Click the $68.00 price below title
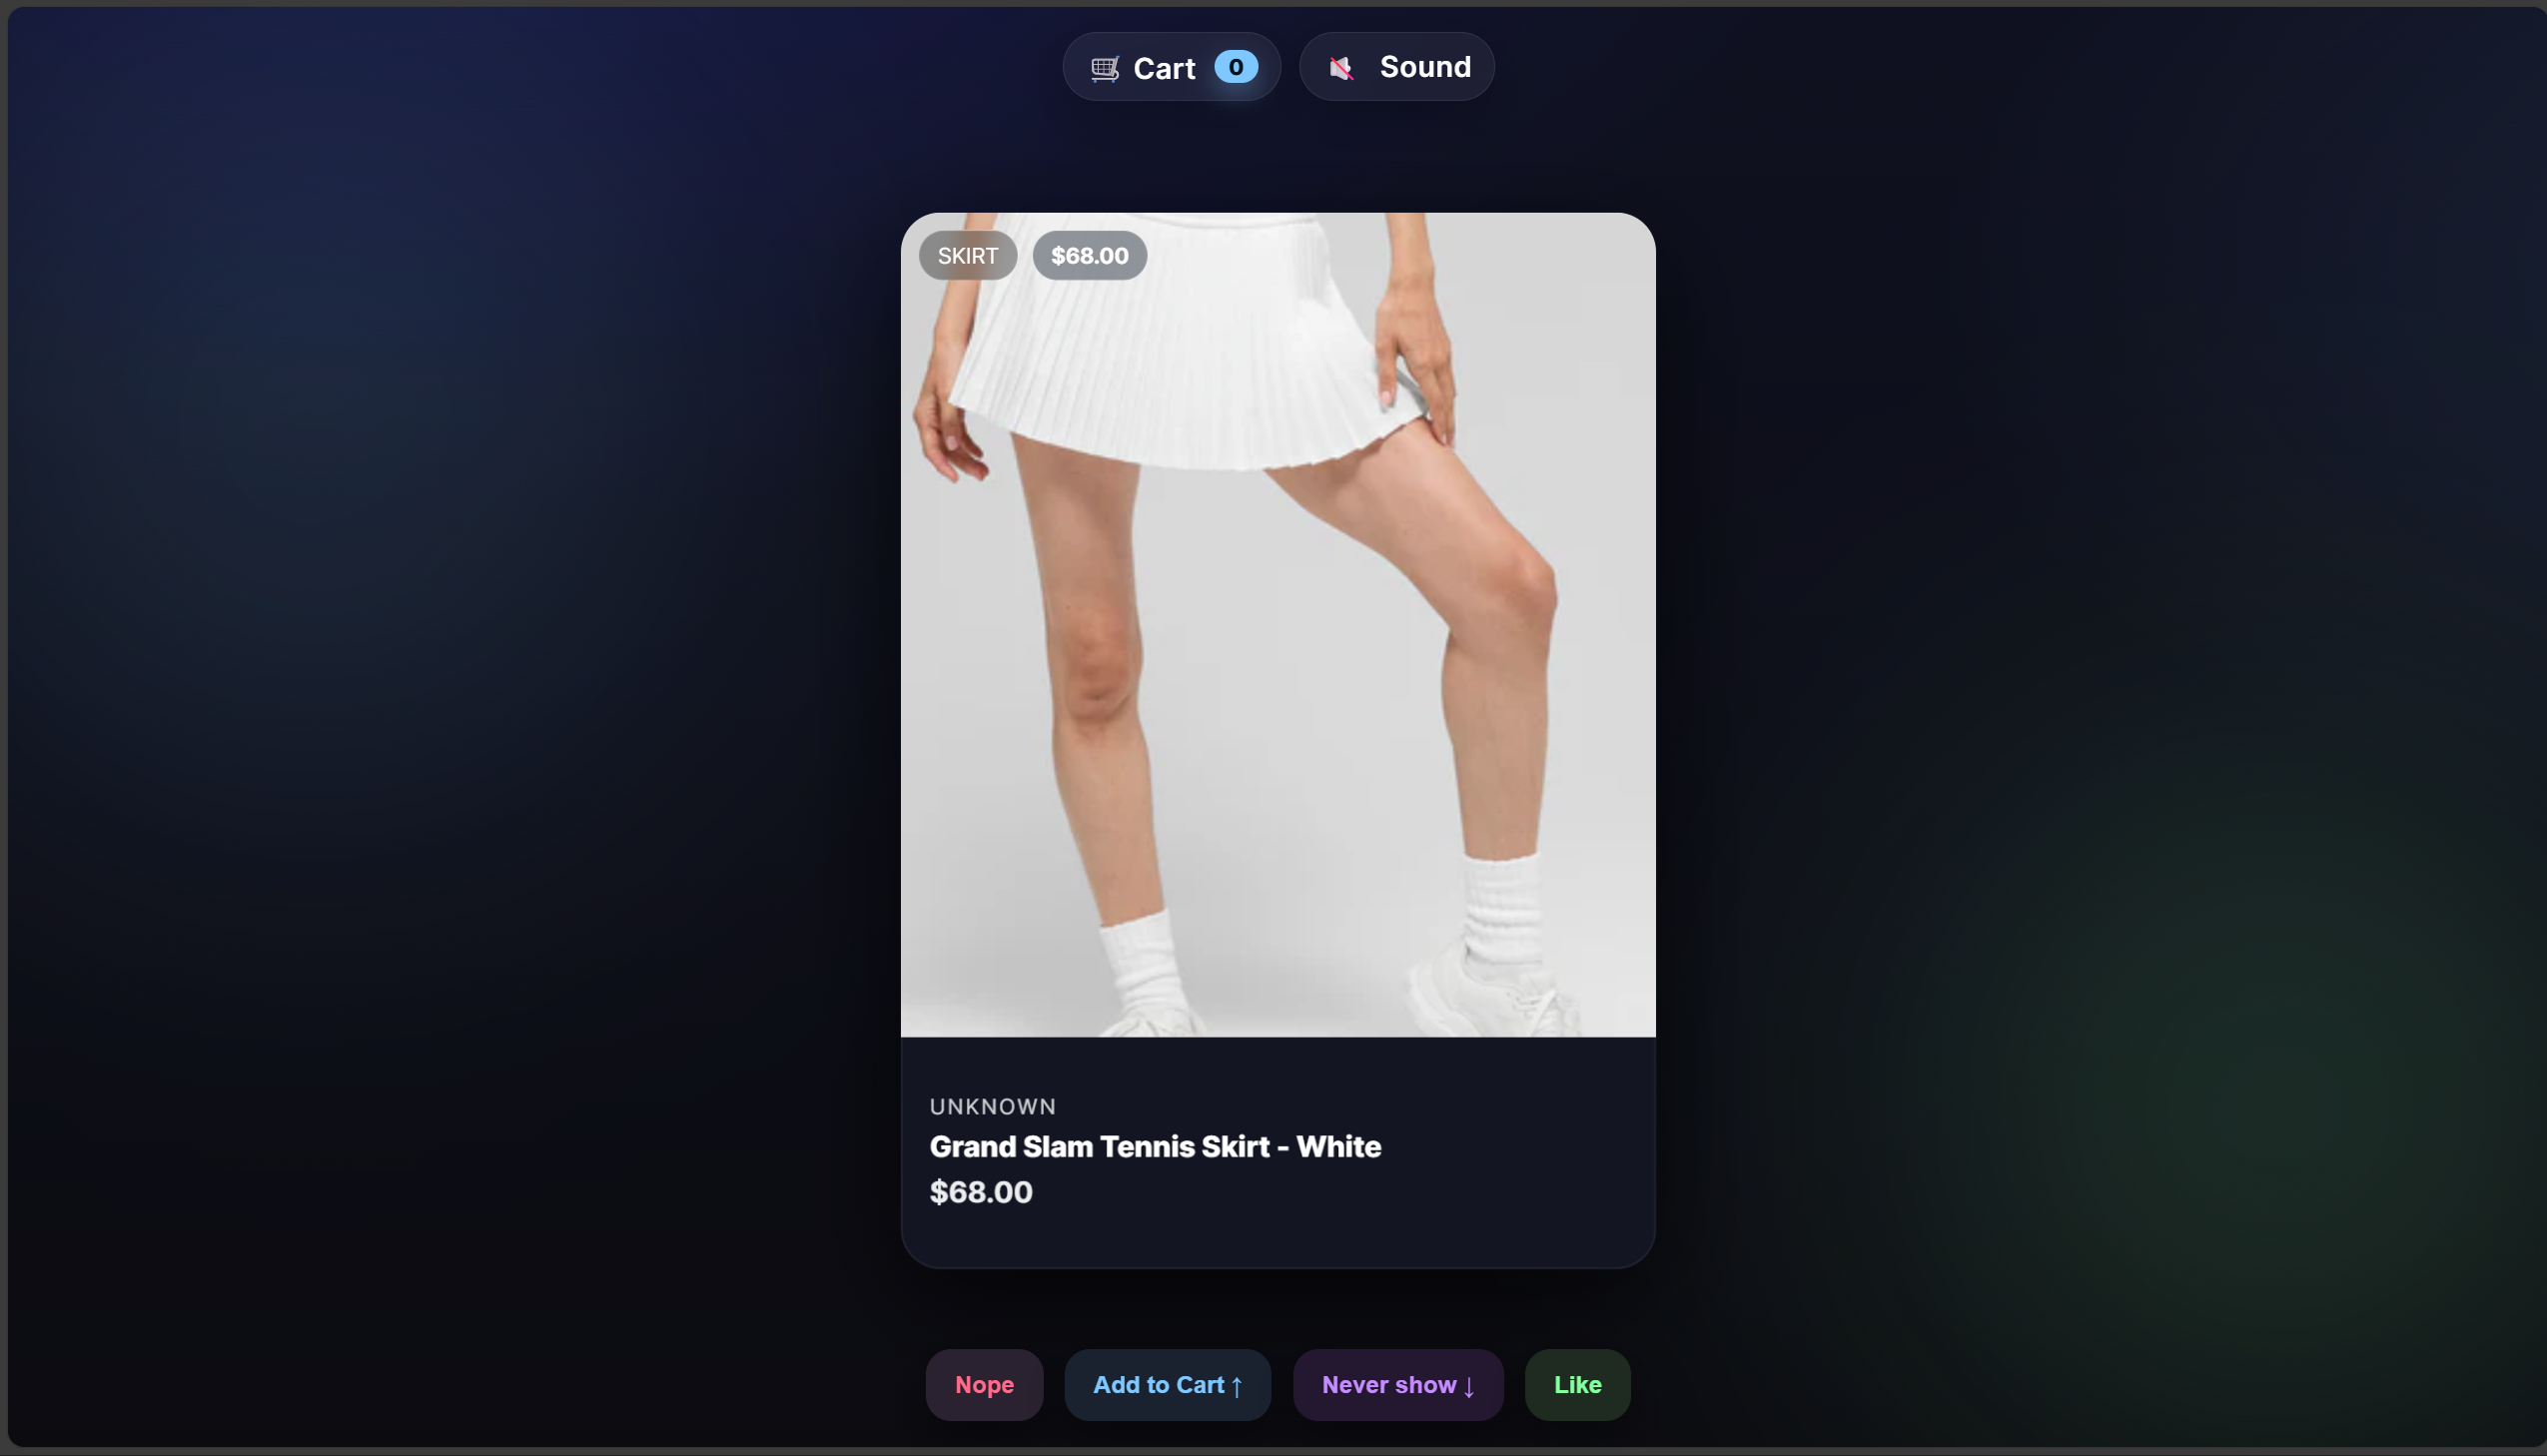This screenshot has width=2547, height=1456. click(x=980, y=1192)
